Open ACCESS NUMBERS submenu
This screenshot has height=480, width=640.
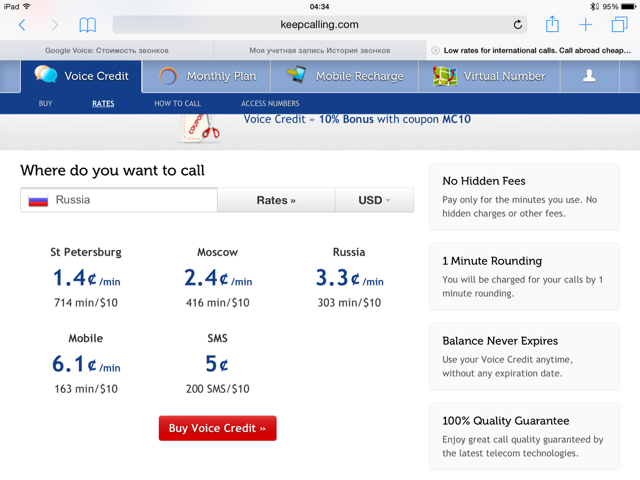(x=270, y=104)
